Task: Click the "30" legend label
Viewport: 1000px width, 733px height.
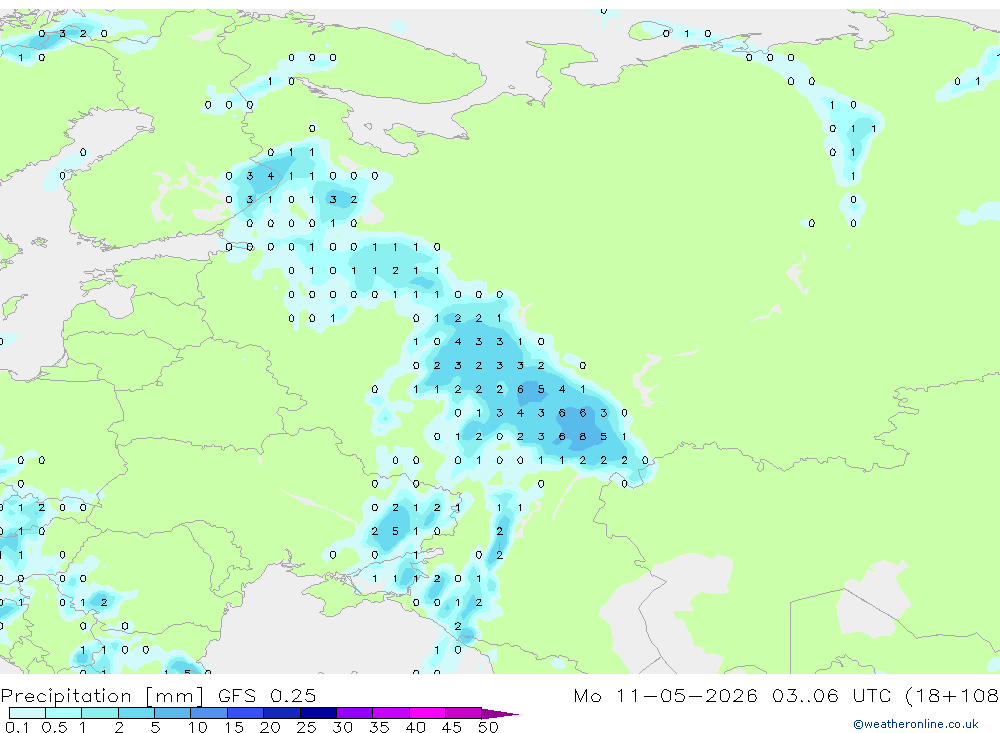Action: pyautogui.click(x=342, y=727)
